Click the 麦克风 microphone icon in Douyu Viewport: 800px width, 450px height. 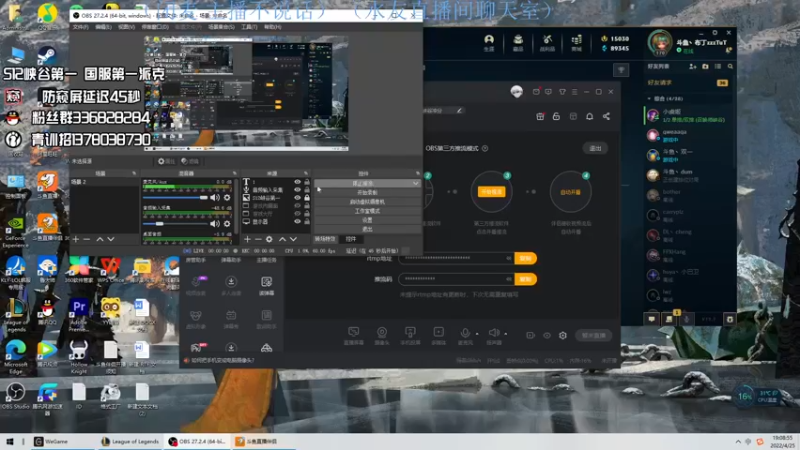pyautogui.click(x=465, y=335)
